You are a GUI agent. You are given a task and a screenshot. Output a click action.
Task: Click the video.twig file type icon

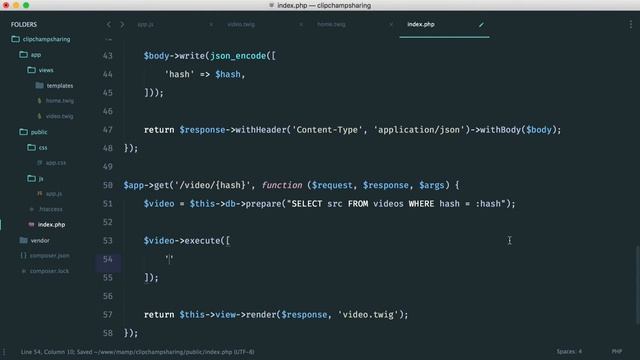[x=40, y=116]
